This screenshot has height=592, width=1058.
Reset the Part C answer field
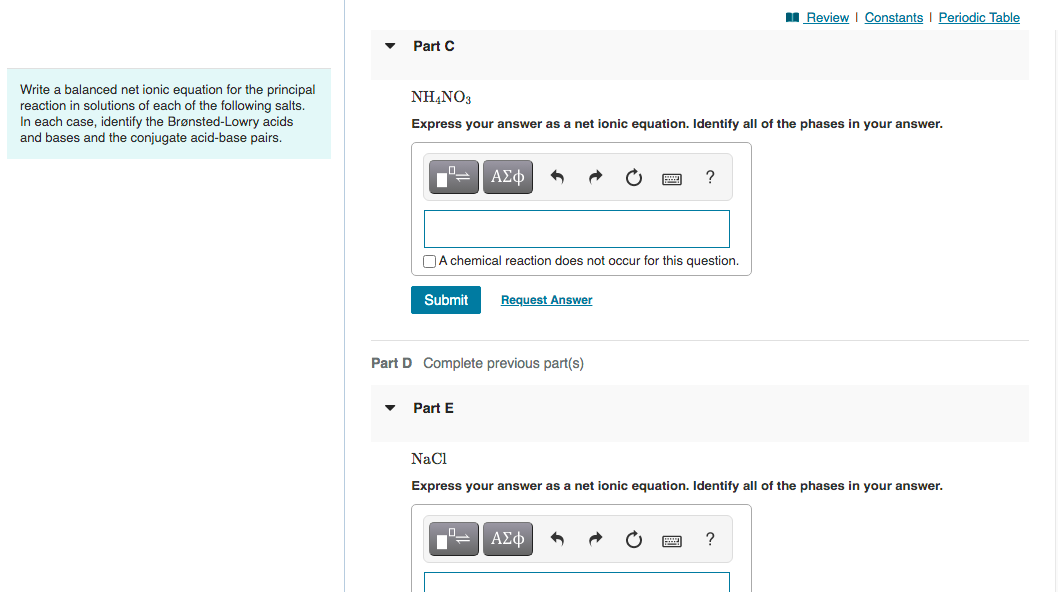633,176
